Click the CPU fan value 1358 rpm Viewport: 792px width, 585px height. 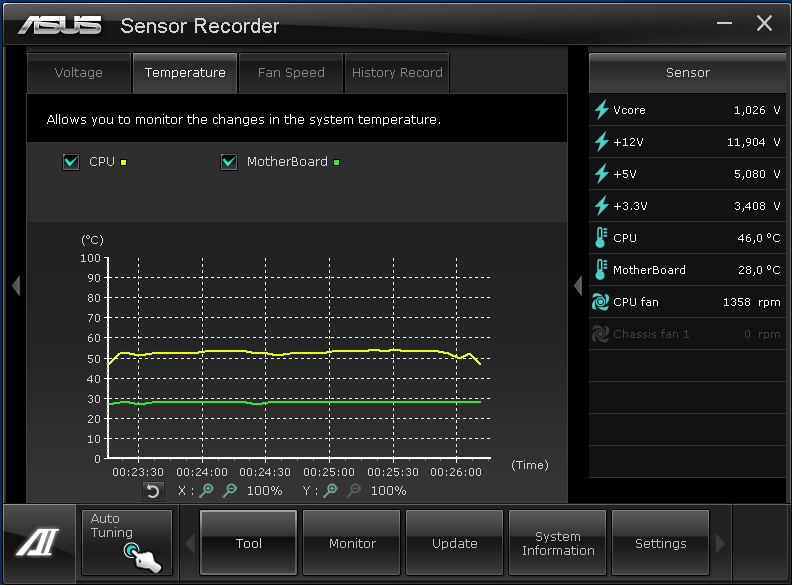[x=752, y=302]
